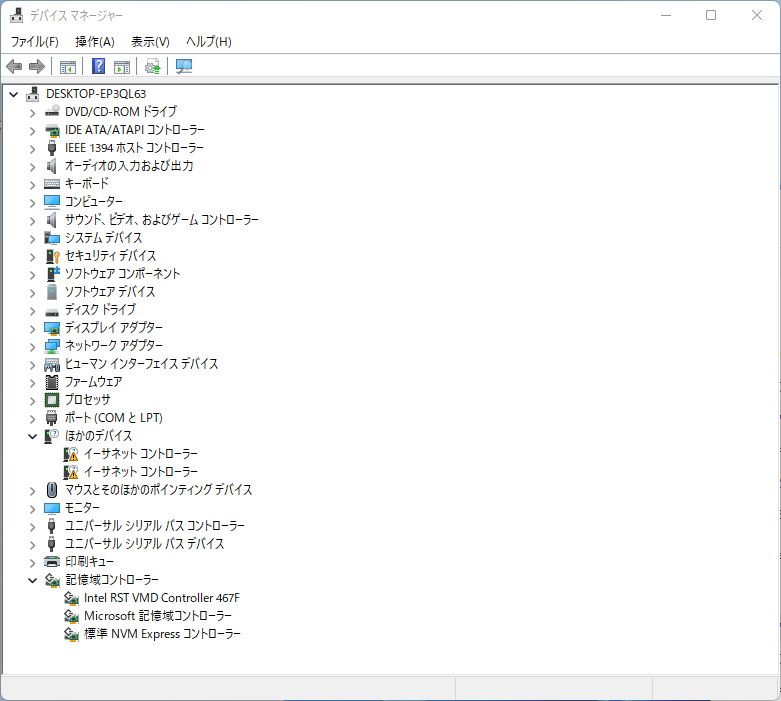The height and width of the screenshot is (701, 781).
Task: Expand the システム デバイス category
Action: (32, 239)
